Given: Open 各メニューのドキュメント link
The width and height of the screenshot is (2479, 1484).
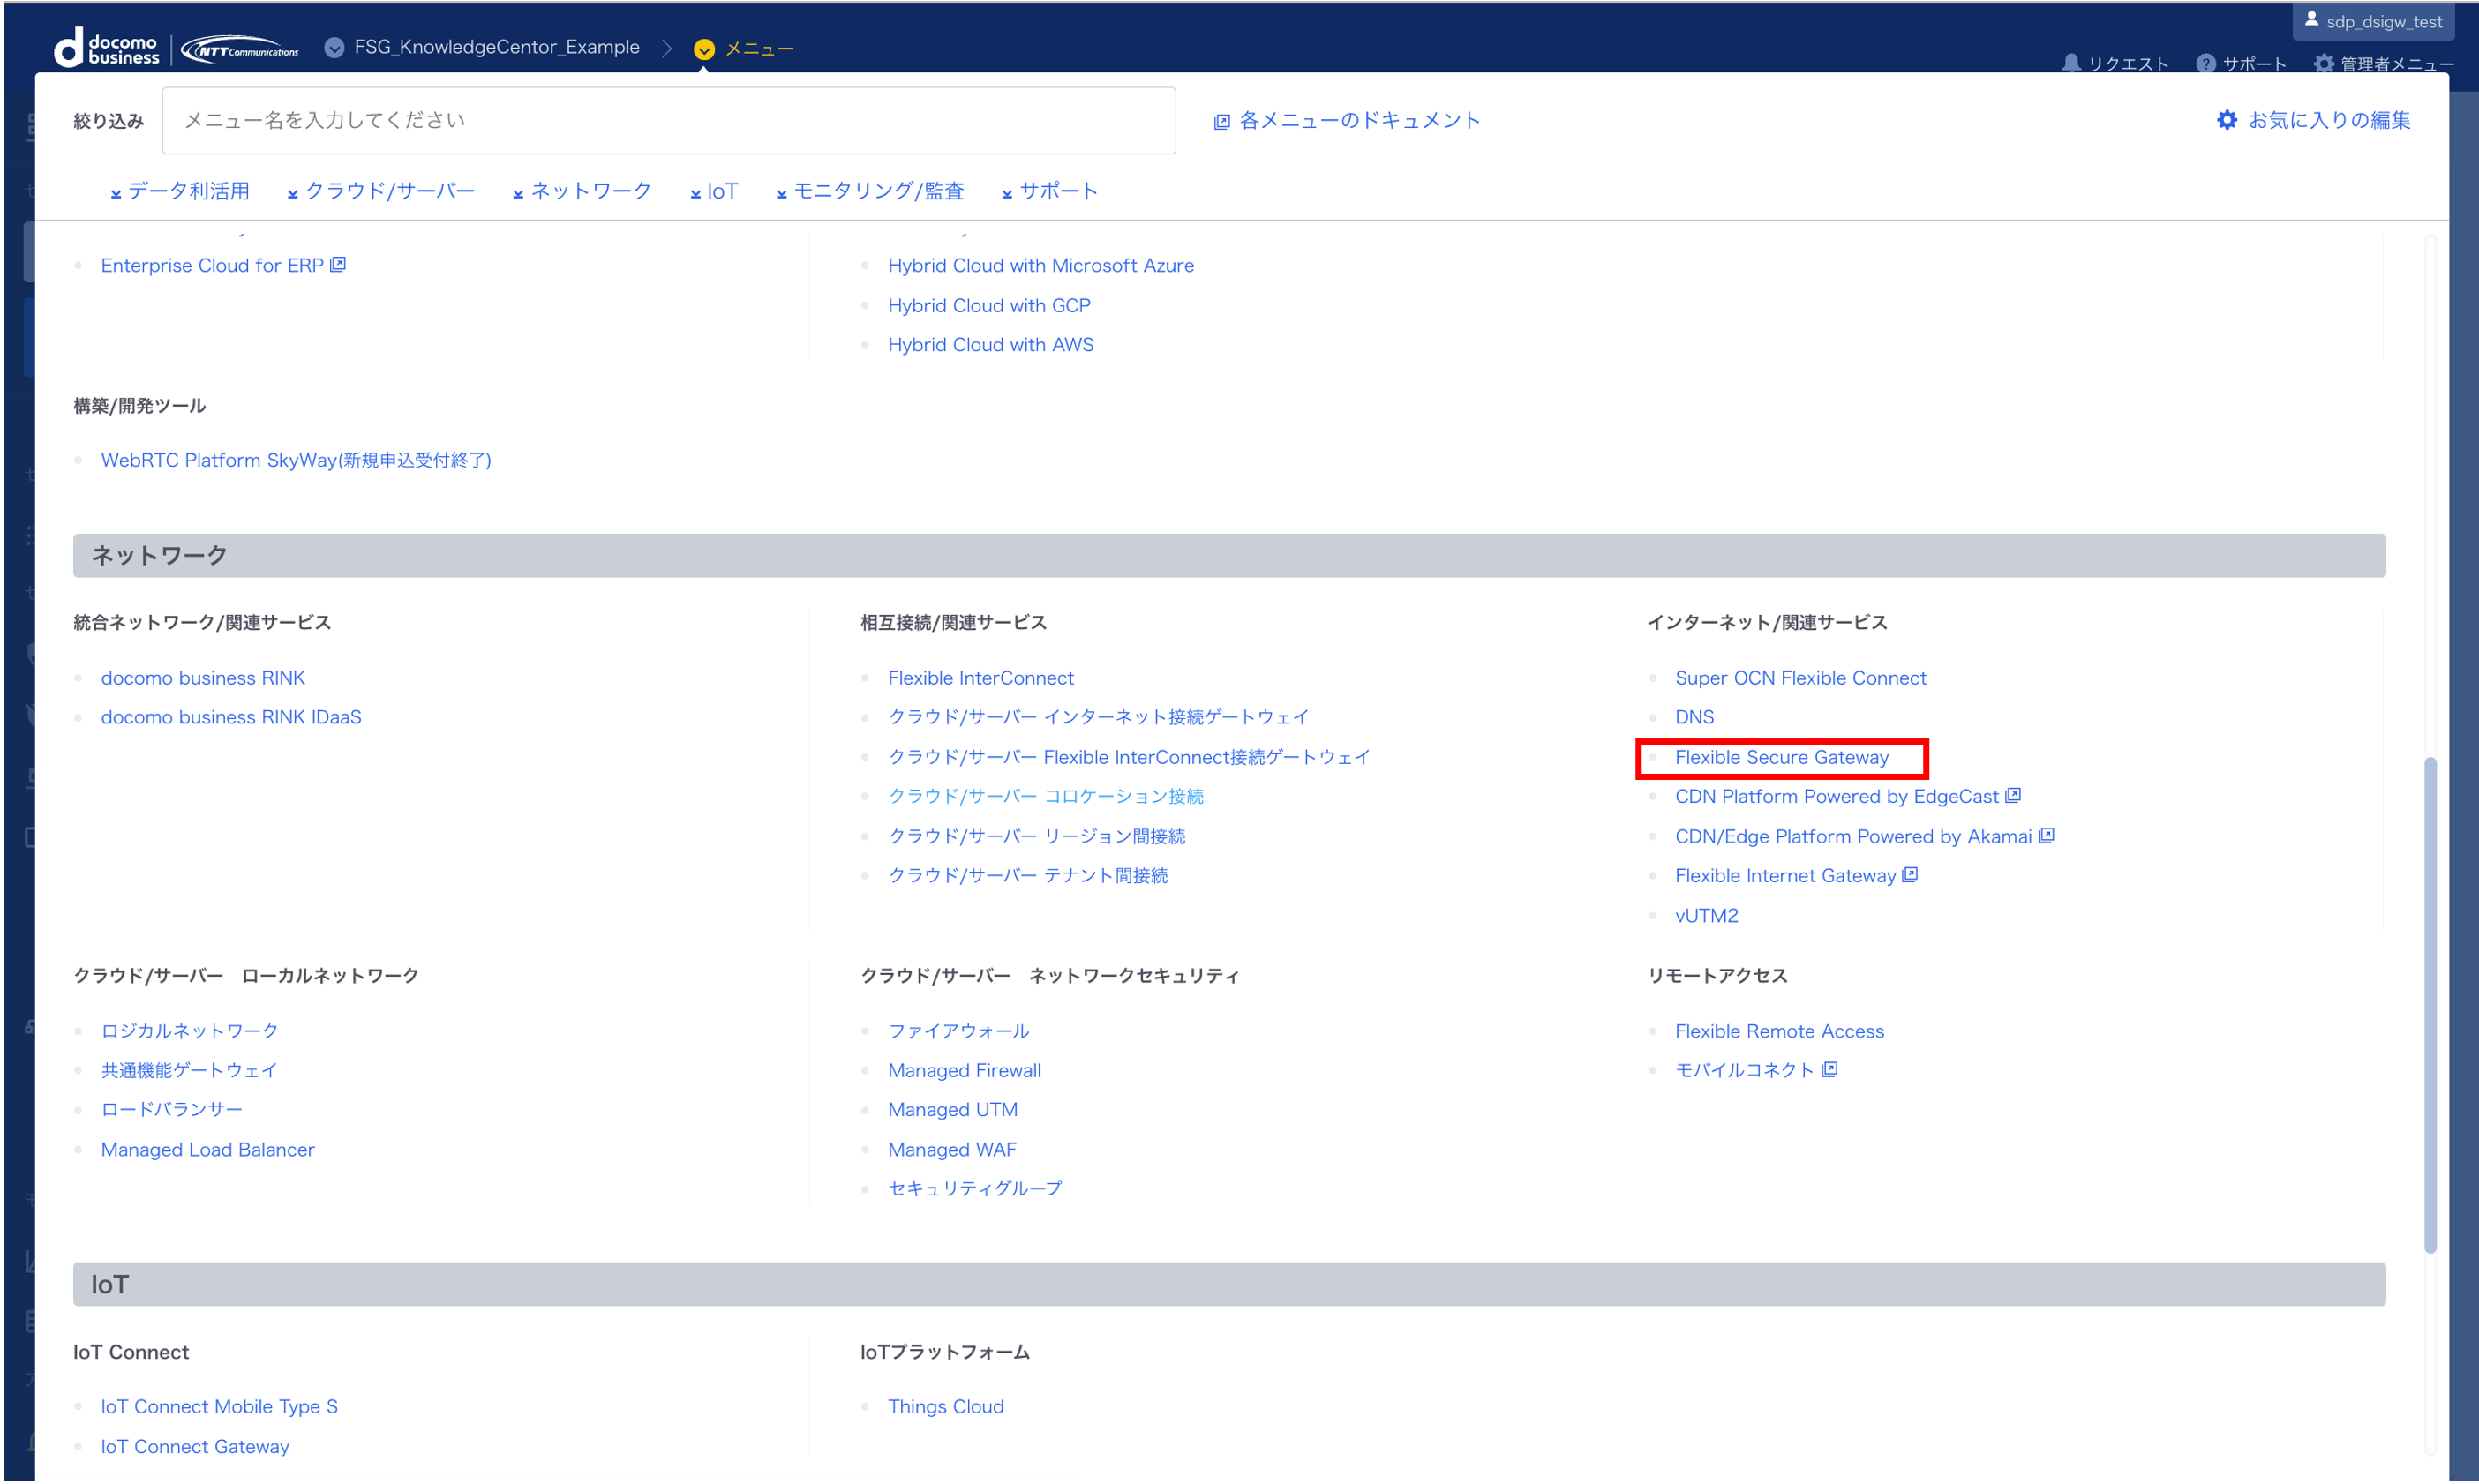Looking at the screenshot, I should tap(1346, 120).
